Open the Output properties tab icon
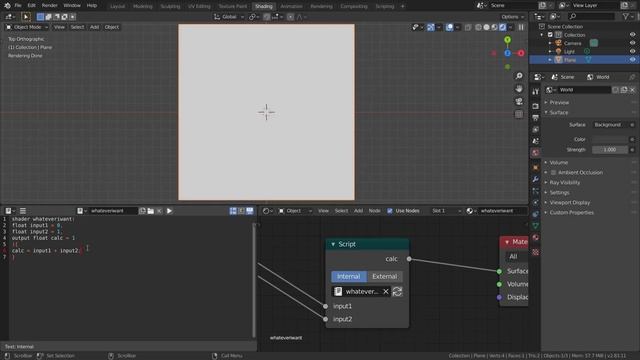 coord(536,118)
